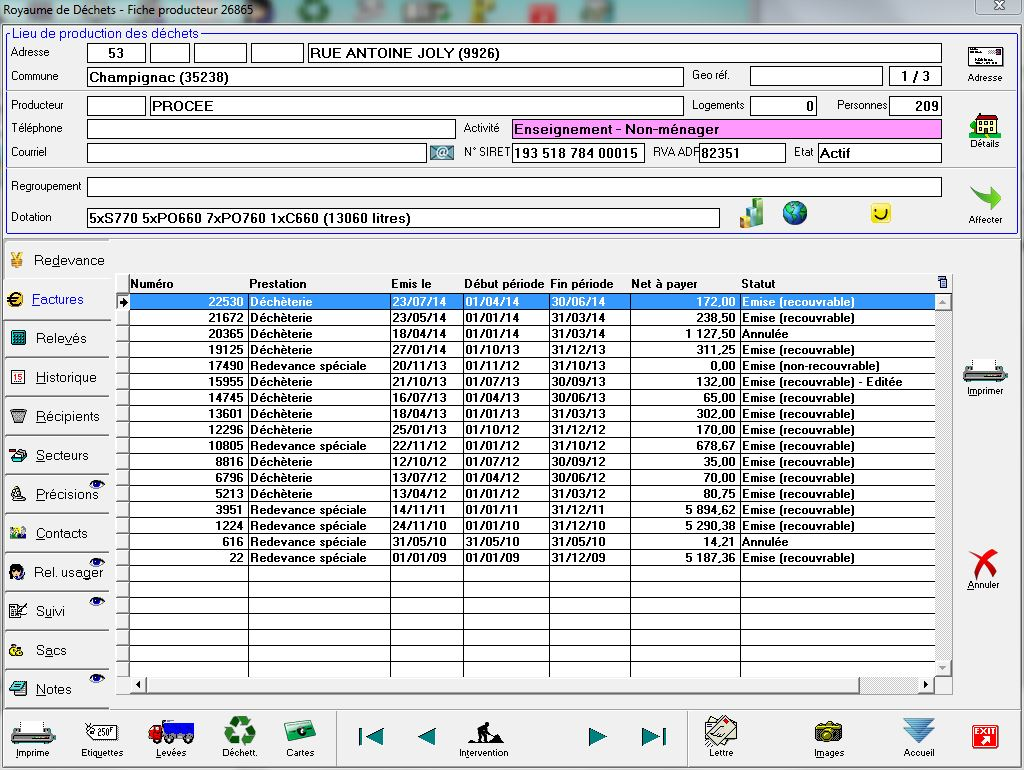Click the yellow smiley face icon
The width and height of the screenshot is (1024, 770).
880,213
